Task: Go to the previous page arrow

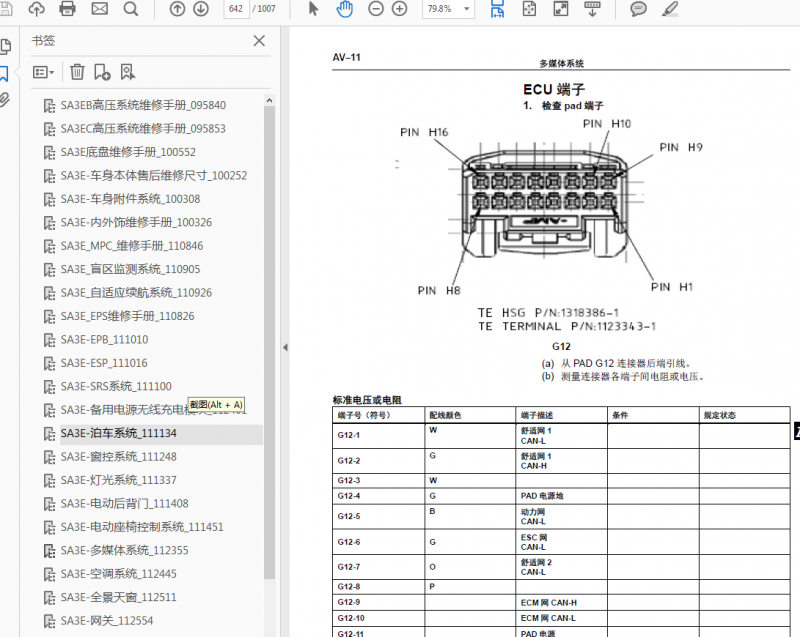Action: 177,8
